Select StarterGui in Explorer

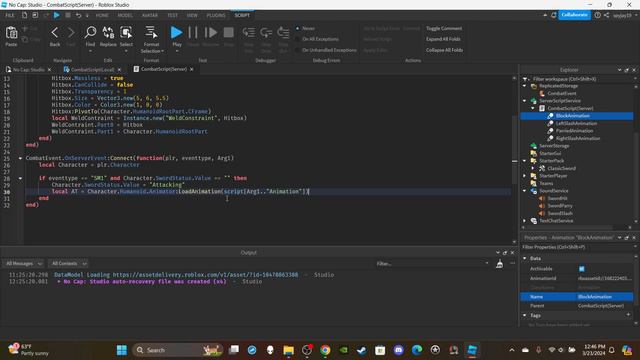click(x=550, y=153)
